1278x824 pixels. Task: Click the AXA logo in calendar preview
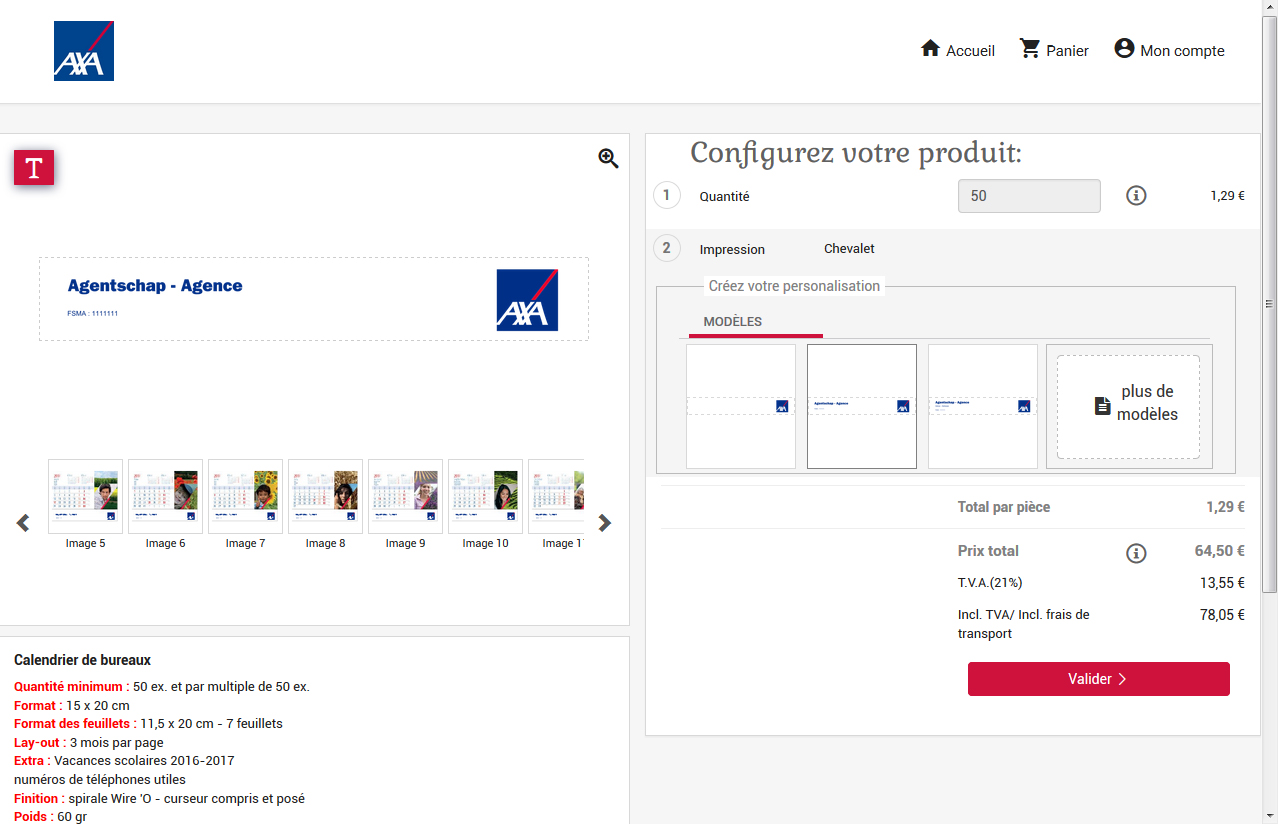527,300
